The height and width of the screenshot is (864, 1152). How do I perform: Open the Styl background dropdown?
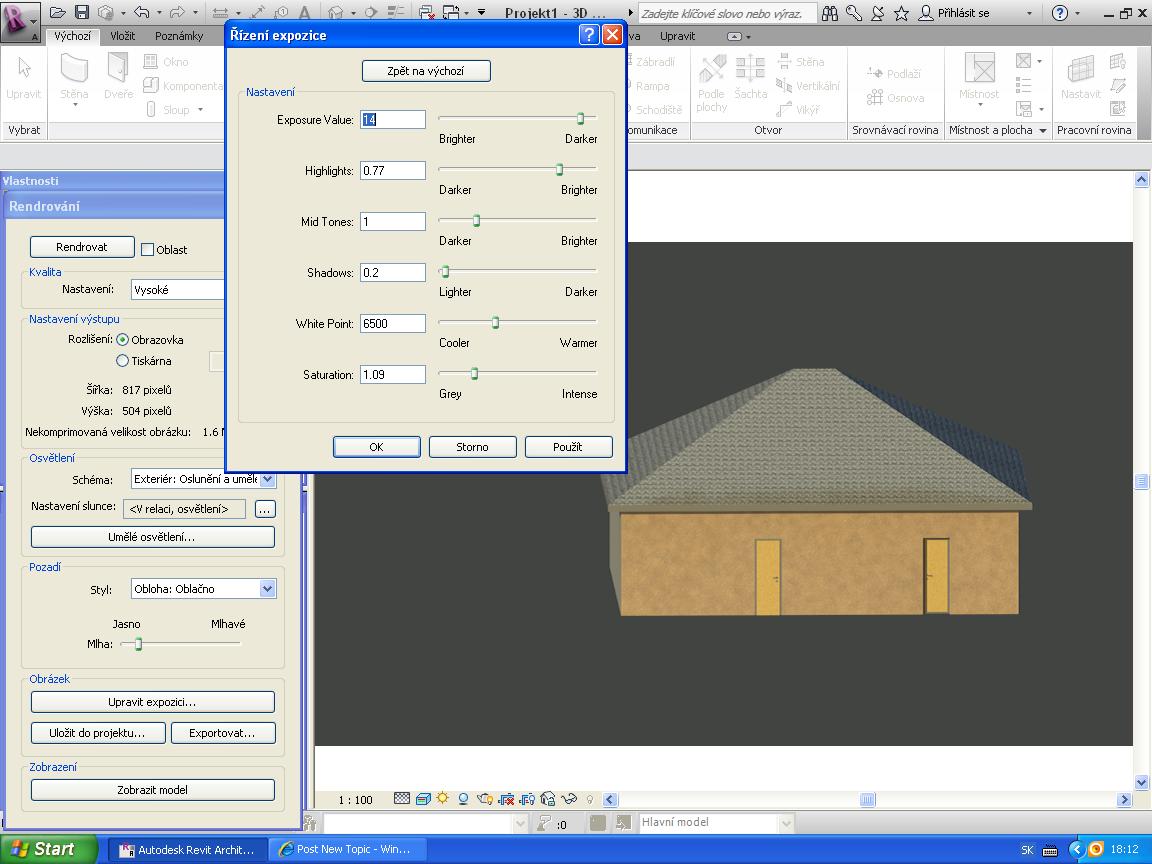pos(267,589)
